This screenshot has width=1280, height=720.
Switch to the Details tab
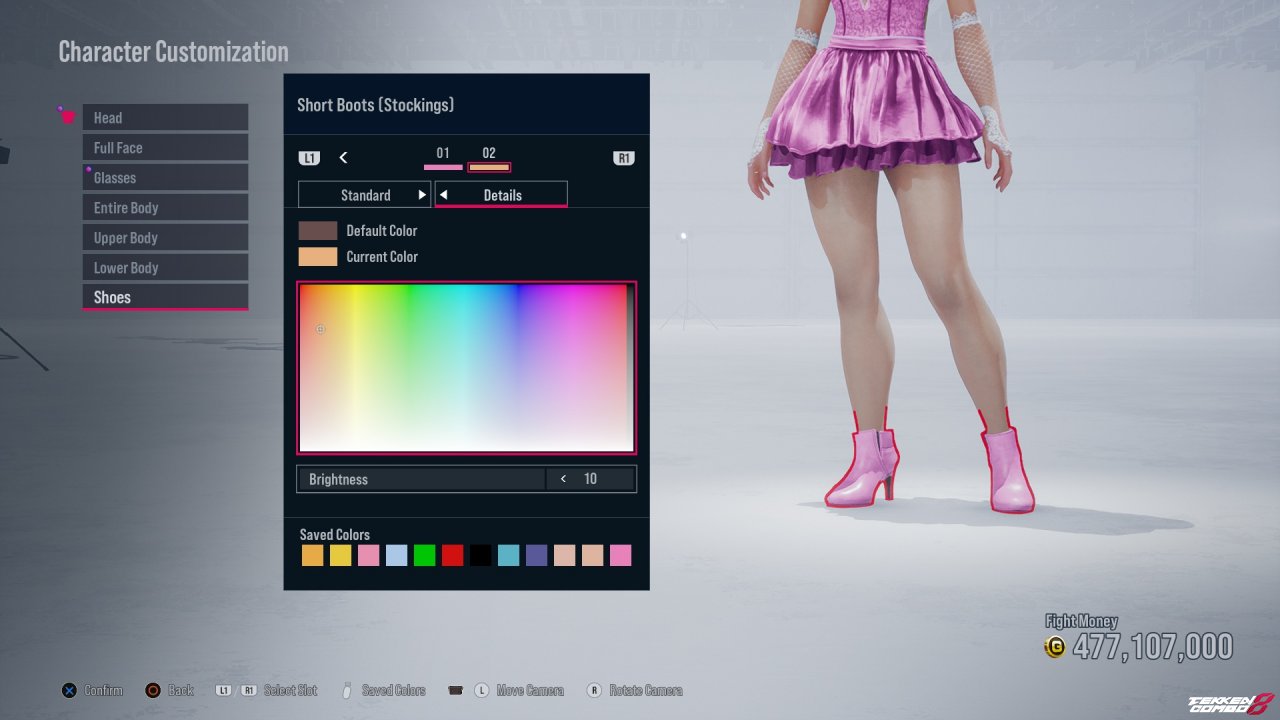502,195
